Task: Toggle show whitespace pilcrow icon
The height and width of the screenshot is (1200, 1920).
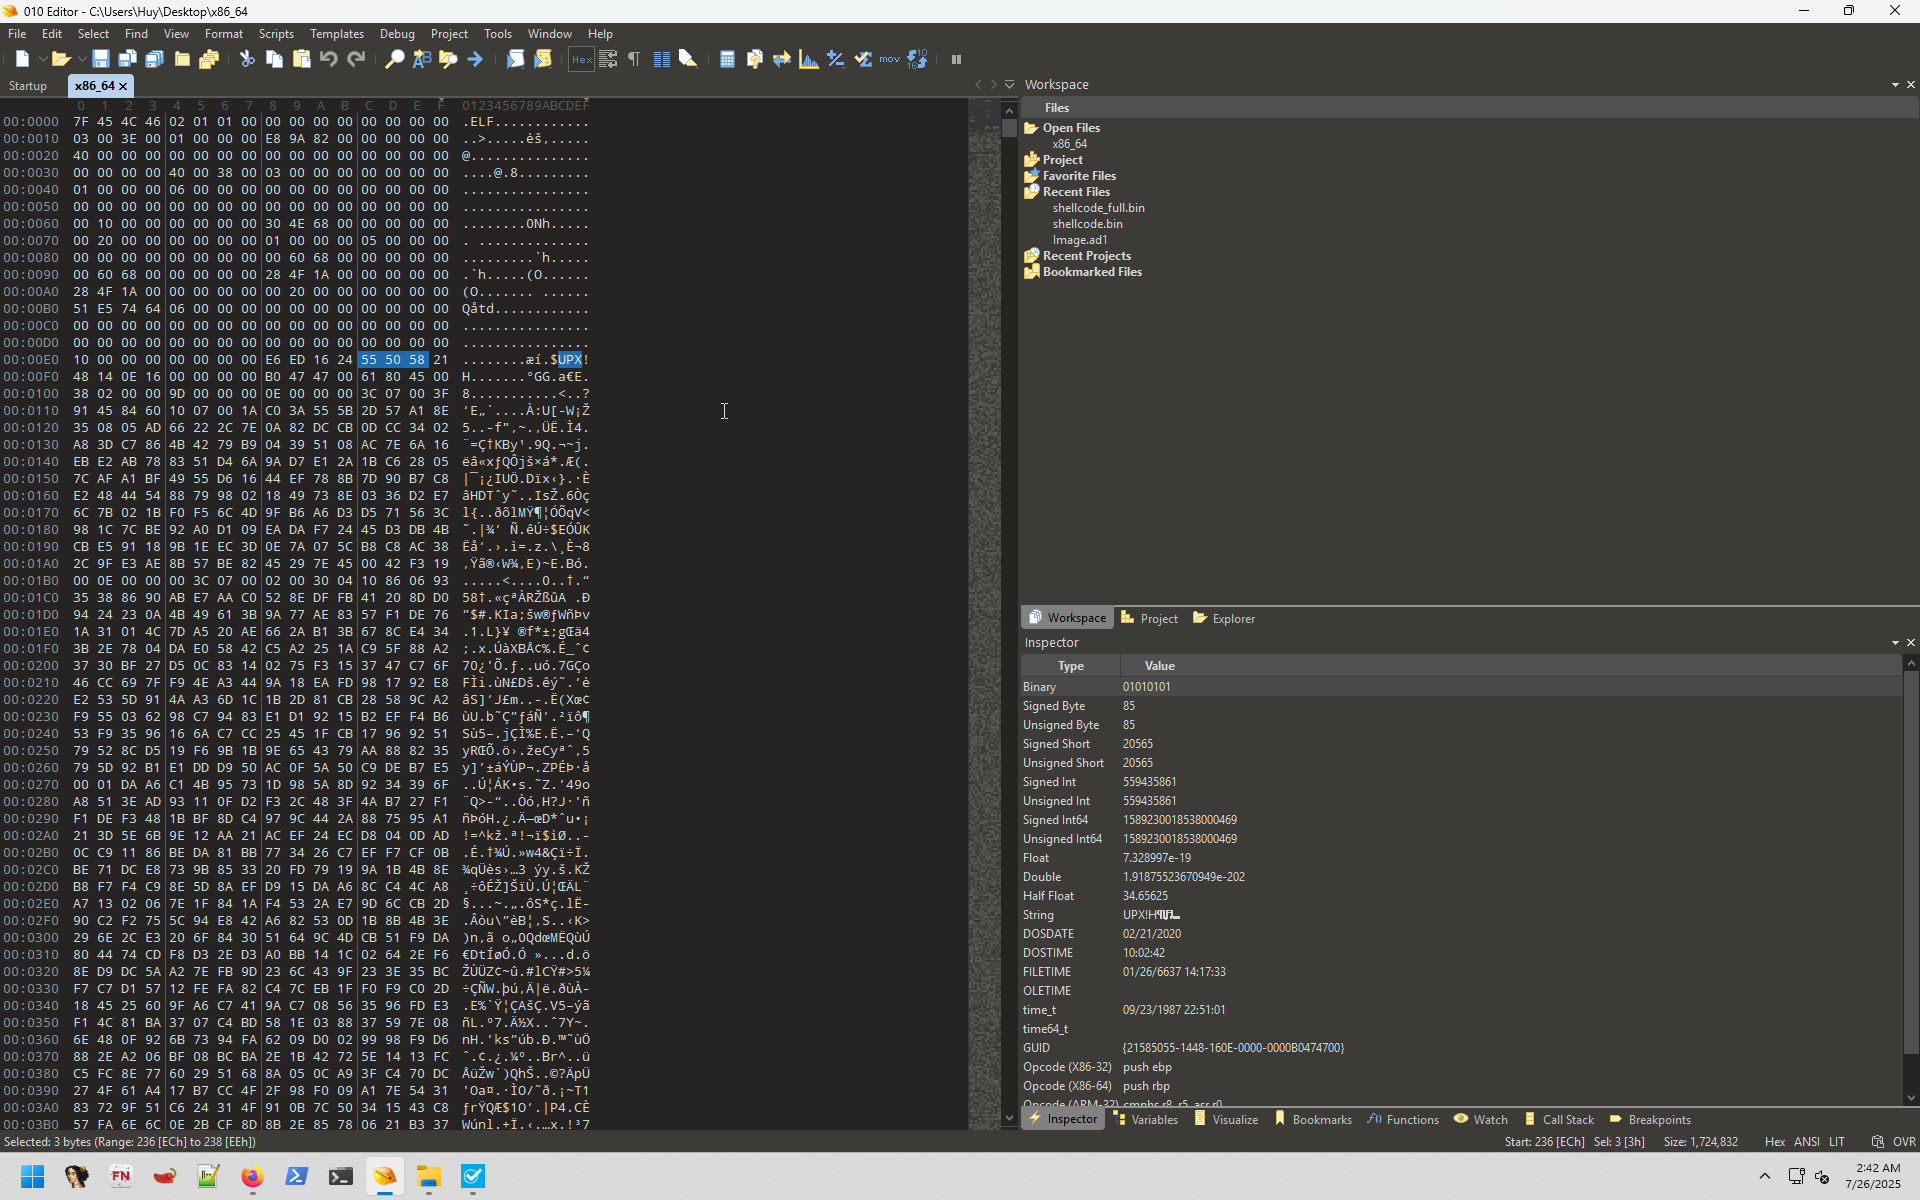Action: 634,60
